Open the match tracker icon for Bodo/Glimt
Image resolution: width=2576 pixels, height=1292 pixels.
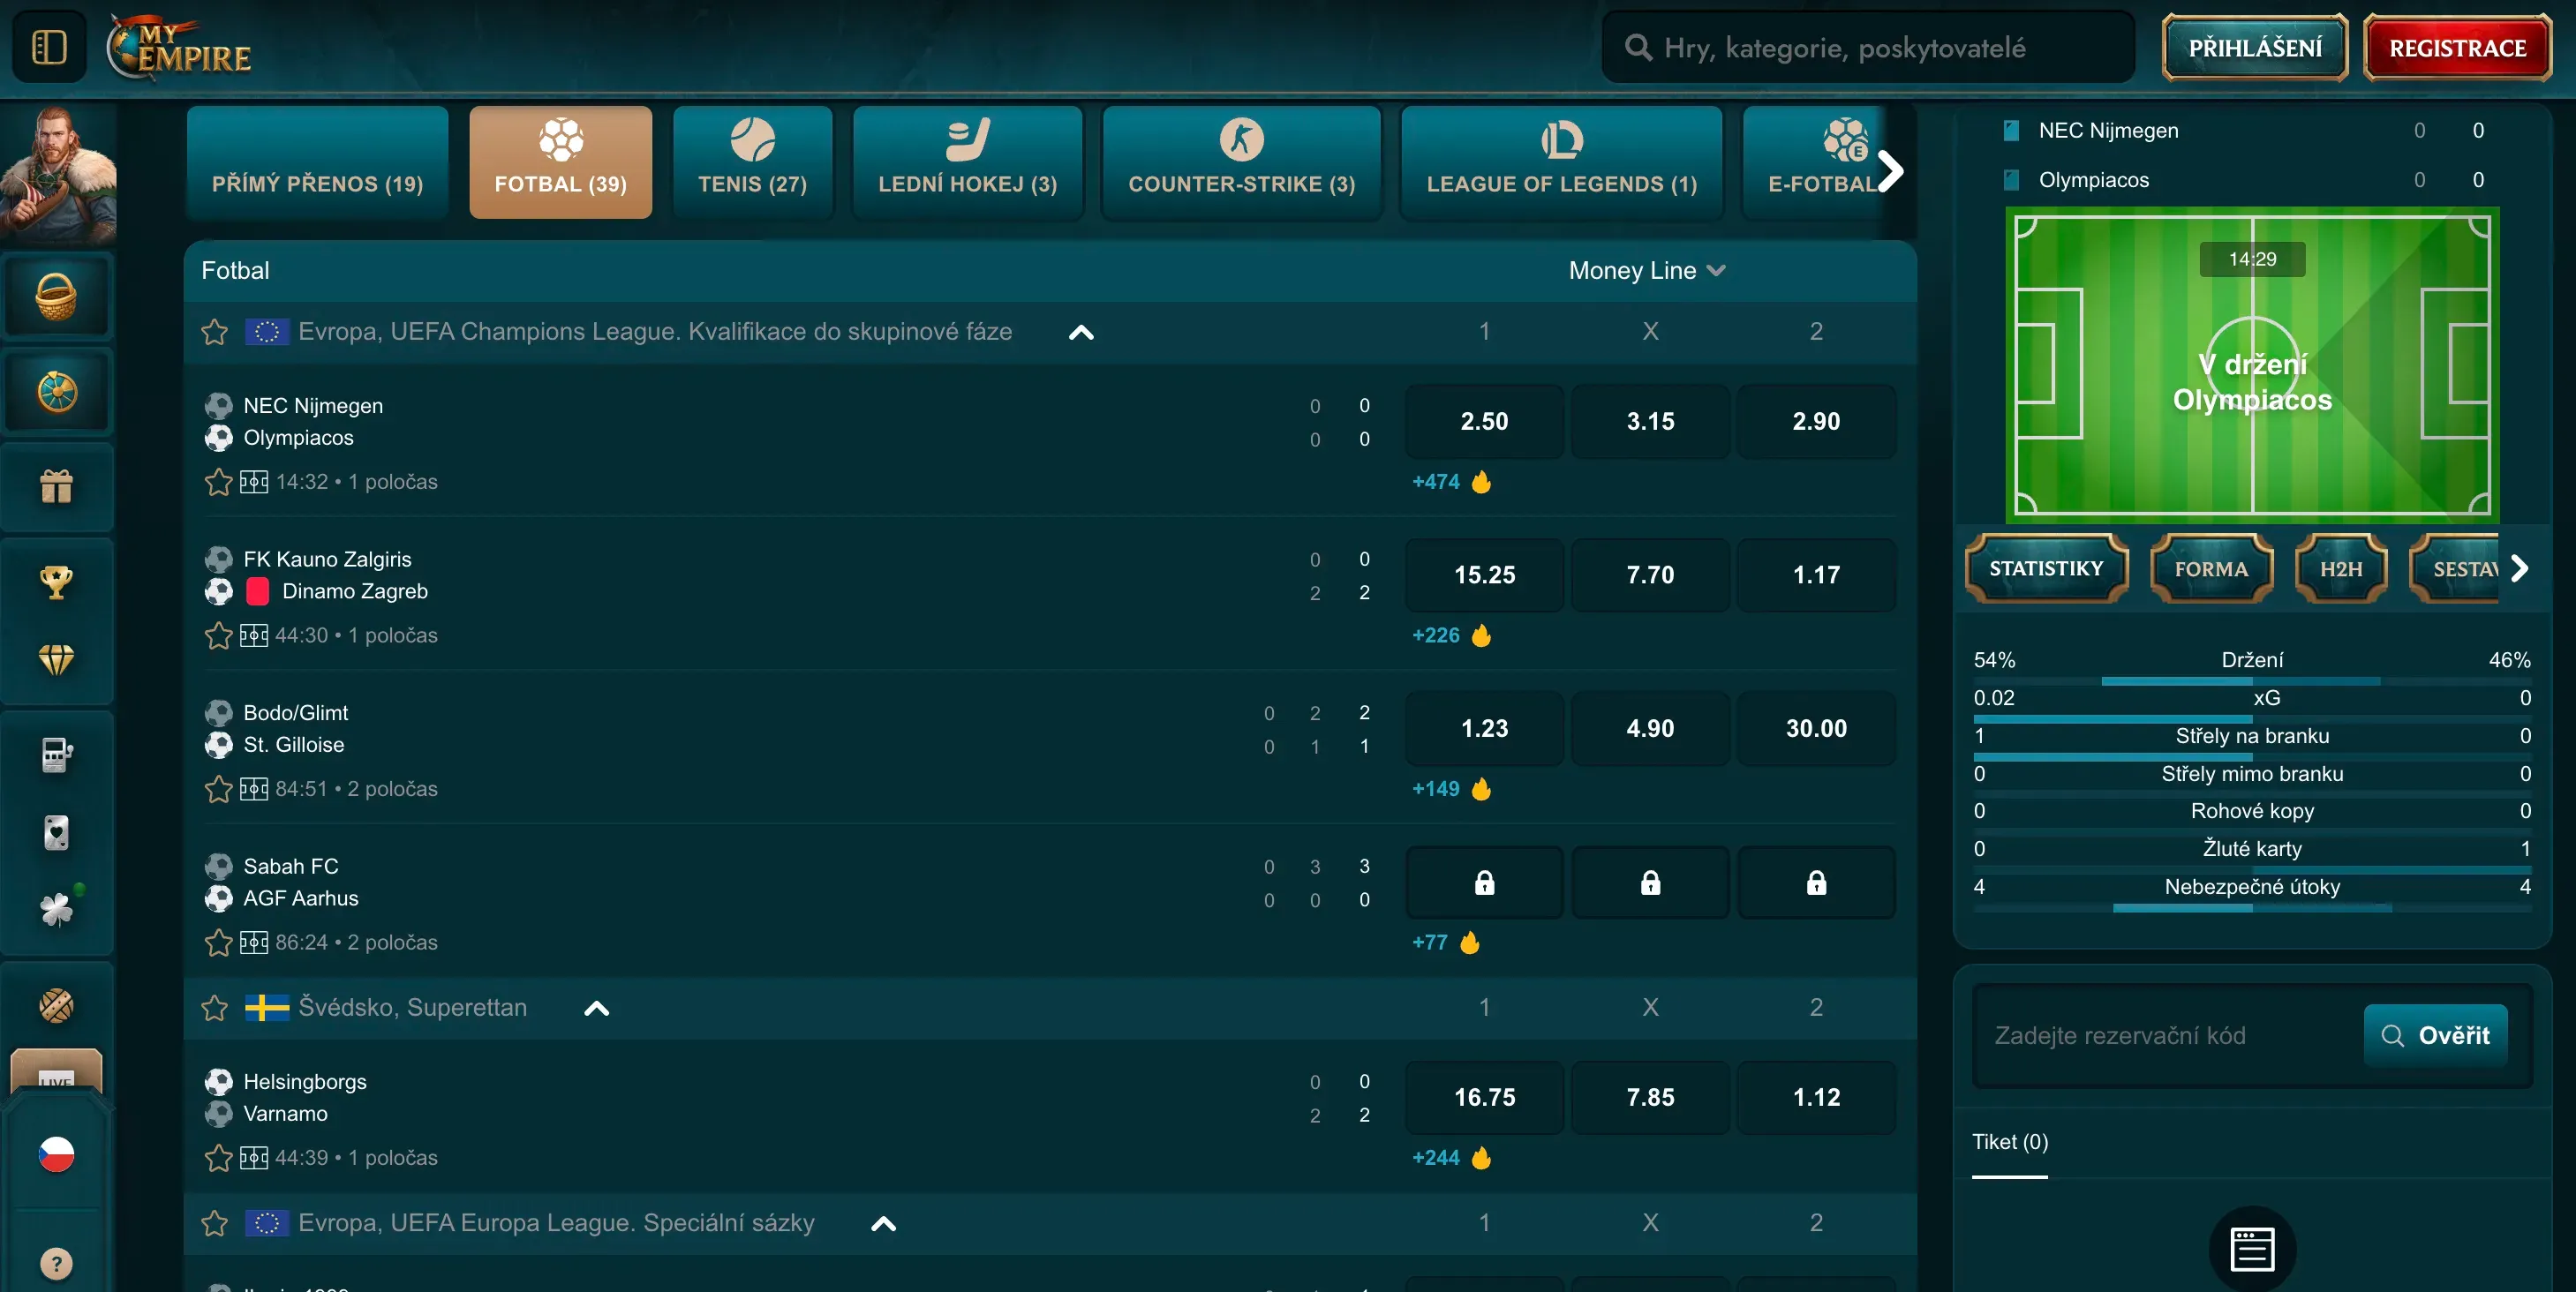[254, 789]
